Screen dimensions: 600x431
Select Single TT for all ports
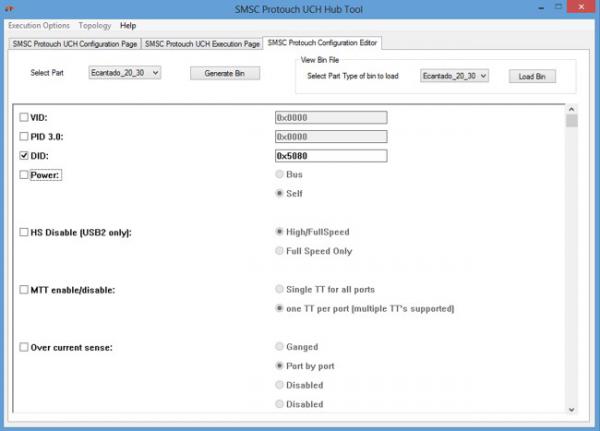coord(279,289)
